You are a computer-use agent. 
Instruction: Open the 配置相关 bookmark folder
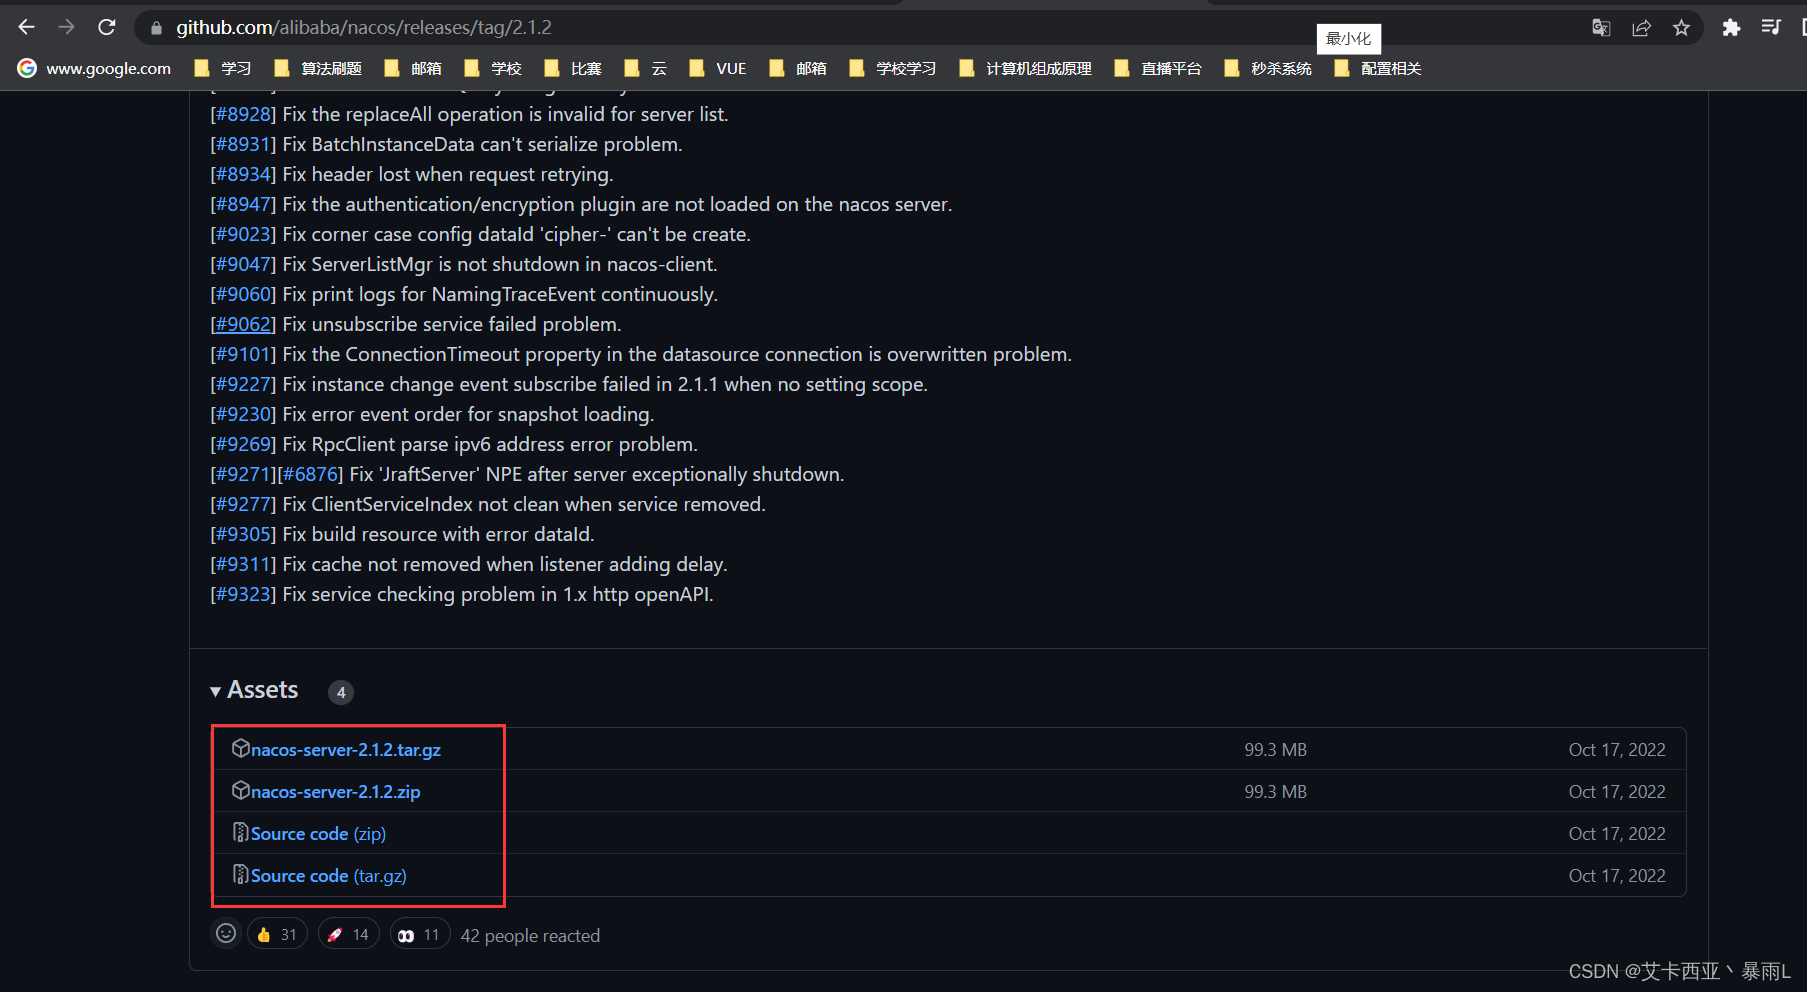point(1378,68)
